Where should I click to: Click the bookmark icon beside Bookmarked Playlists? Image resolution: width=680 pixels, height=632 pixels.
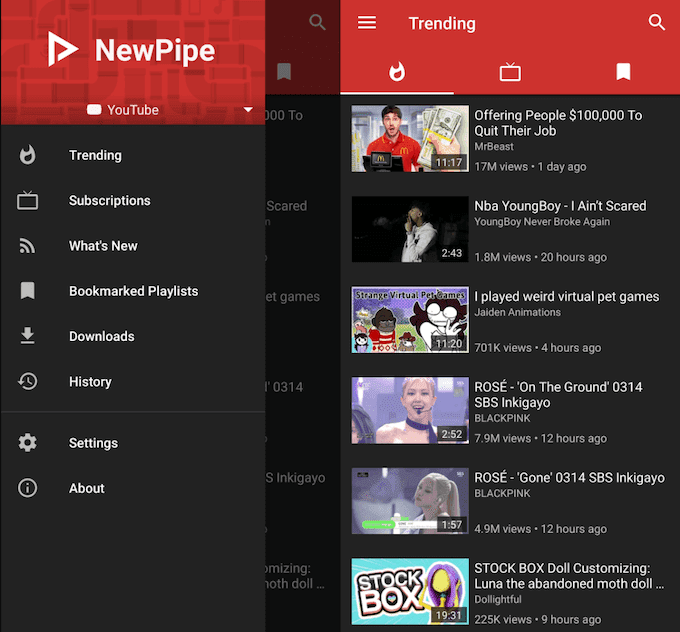27,291
